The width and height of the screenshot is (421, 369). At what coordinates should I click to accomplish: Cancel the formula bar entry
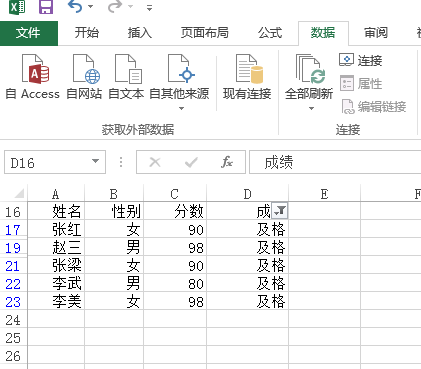point(155,162)
